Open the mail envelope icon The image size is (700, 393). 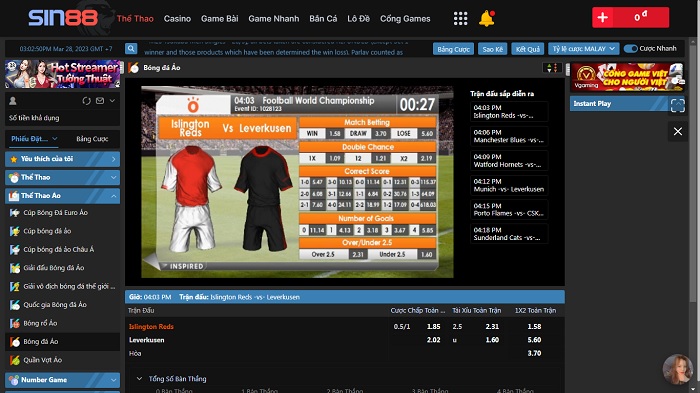[x=100, y=101]
